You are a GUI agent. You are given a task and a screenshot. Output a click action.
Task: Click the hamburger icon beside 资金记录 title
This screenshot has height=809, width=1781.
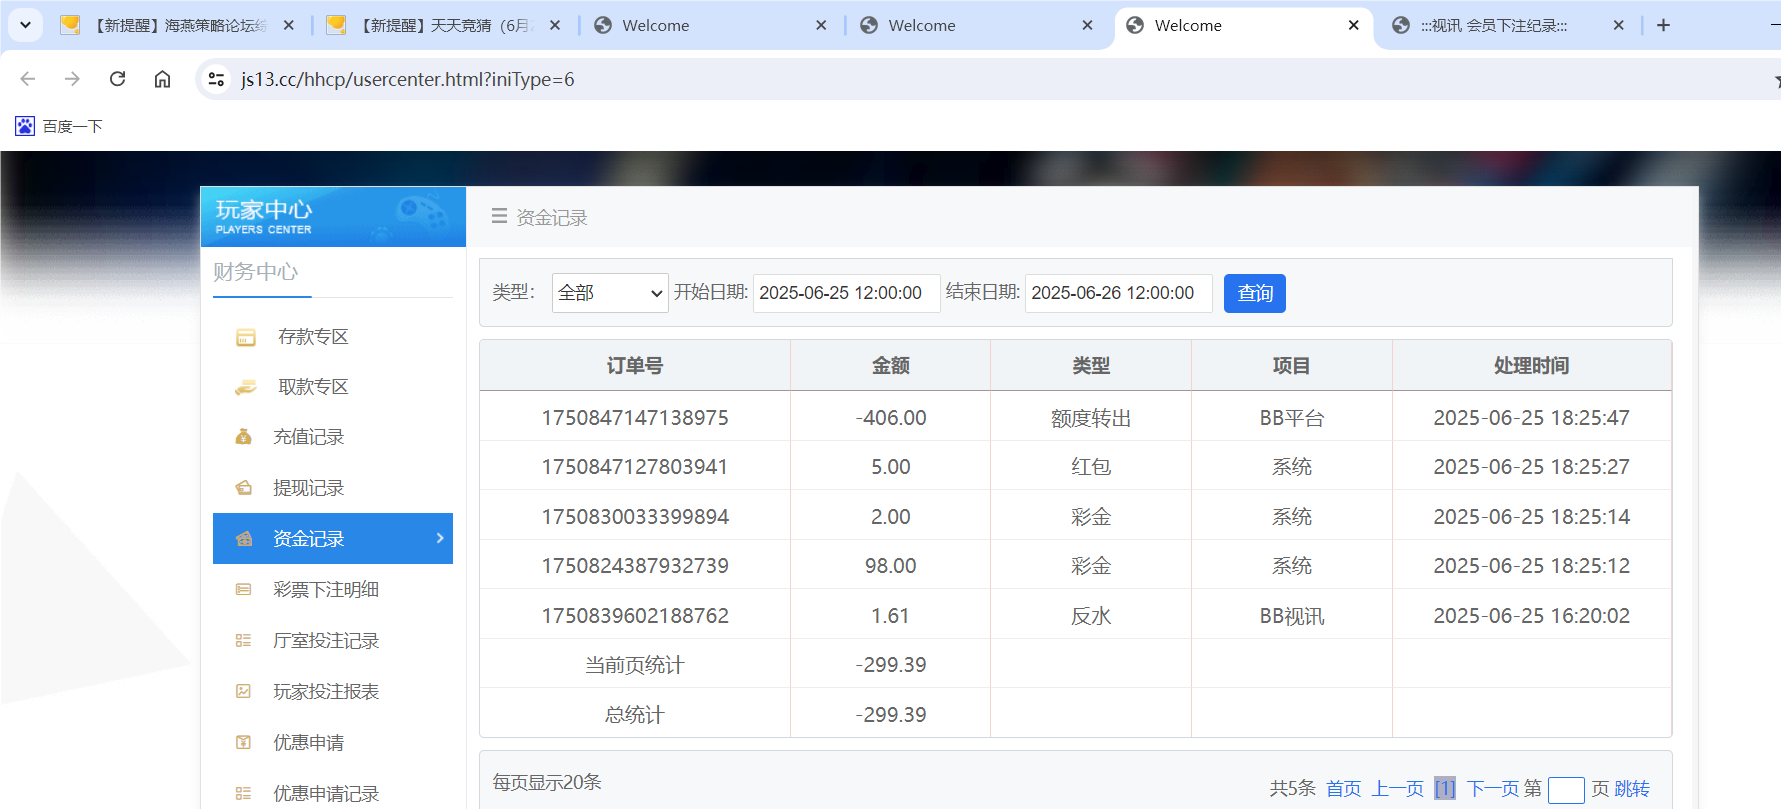[499, 216]
